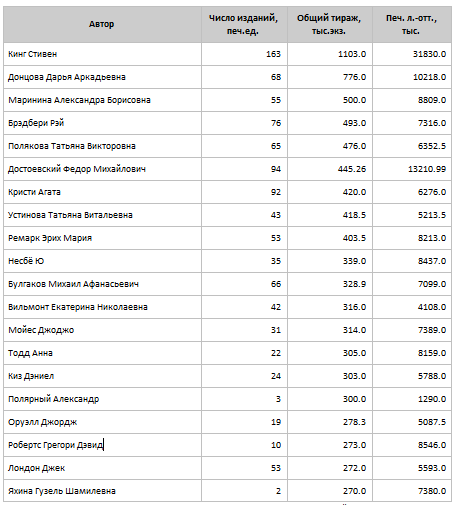Select 'Маринина Александра Борисовна' cell
Viewport: 456px width, 505px height.
coord(102,100)
